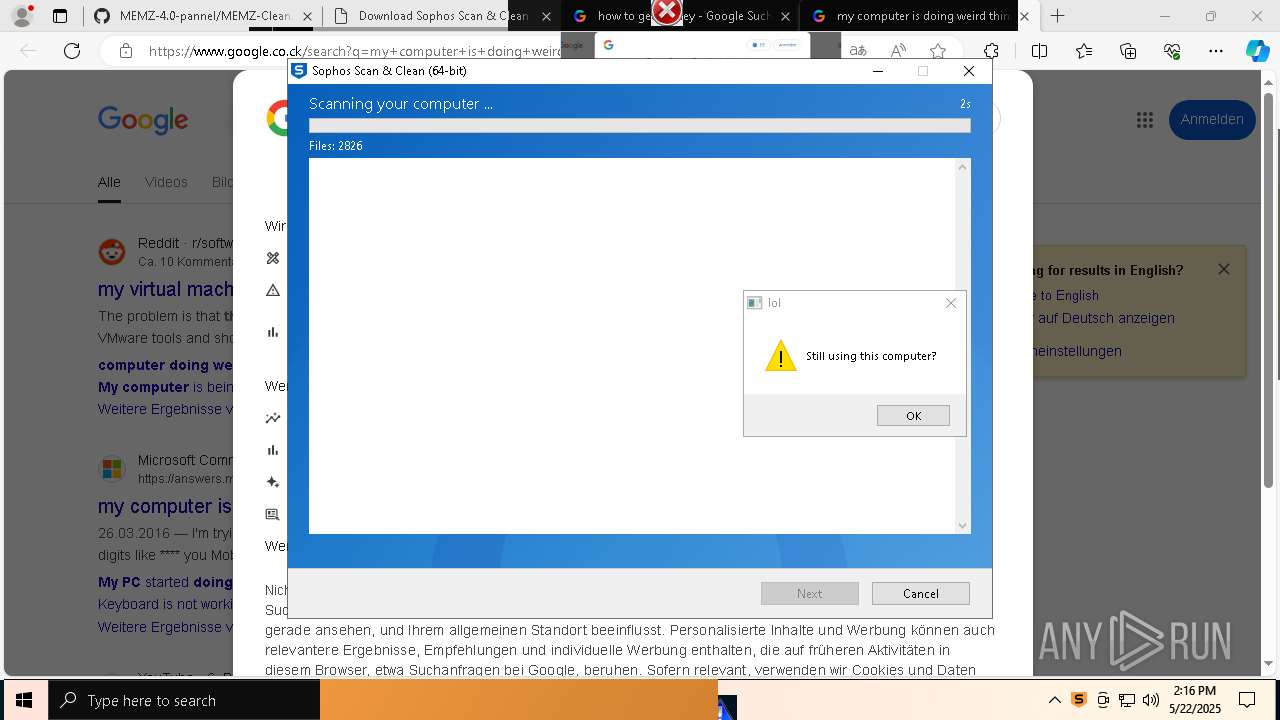Screen dimensions: 1280x720
Task: Close the lol warning dialog
Action: 951,303
